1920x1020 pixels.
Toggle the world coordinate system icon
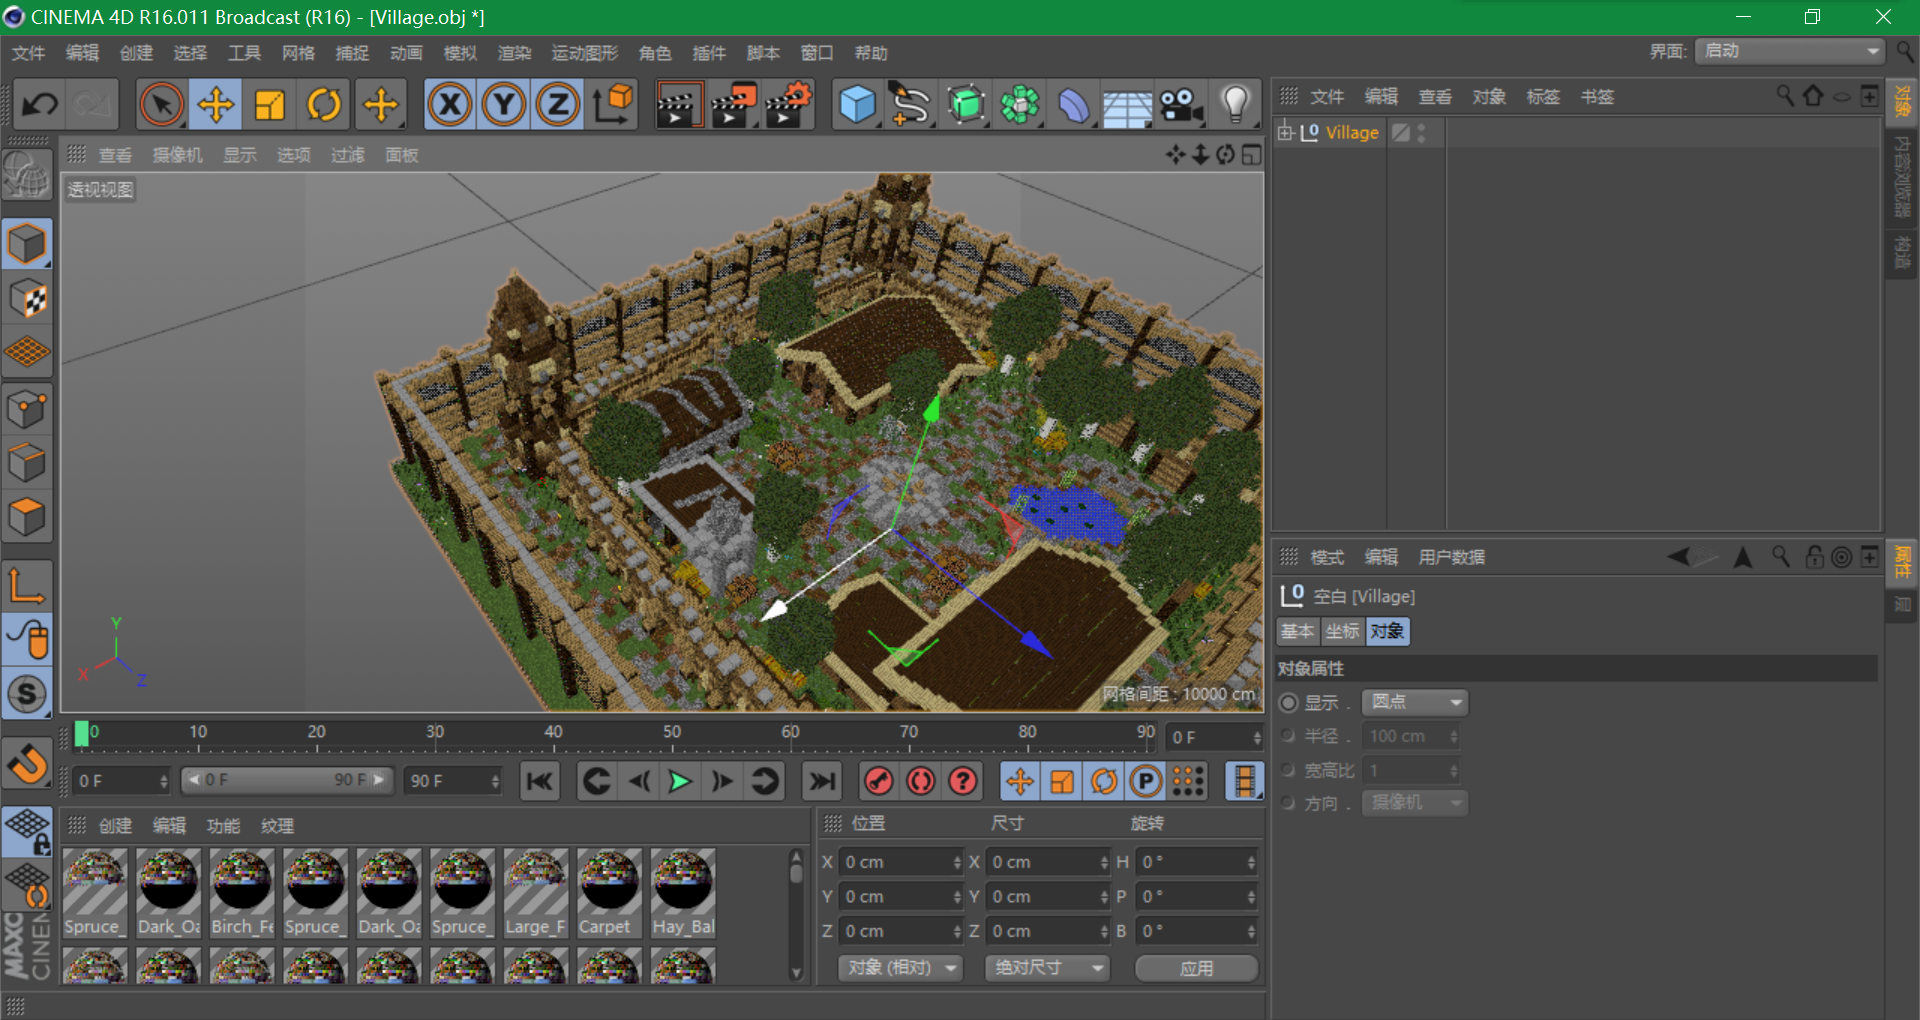(613, 104)
